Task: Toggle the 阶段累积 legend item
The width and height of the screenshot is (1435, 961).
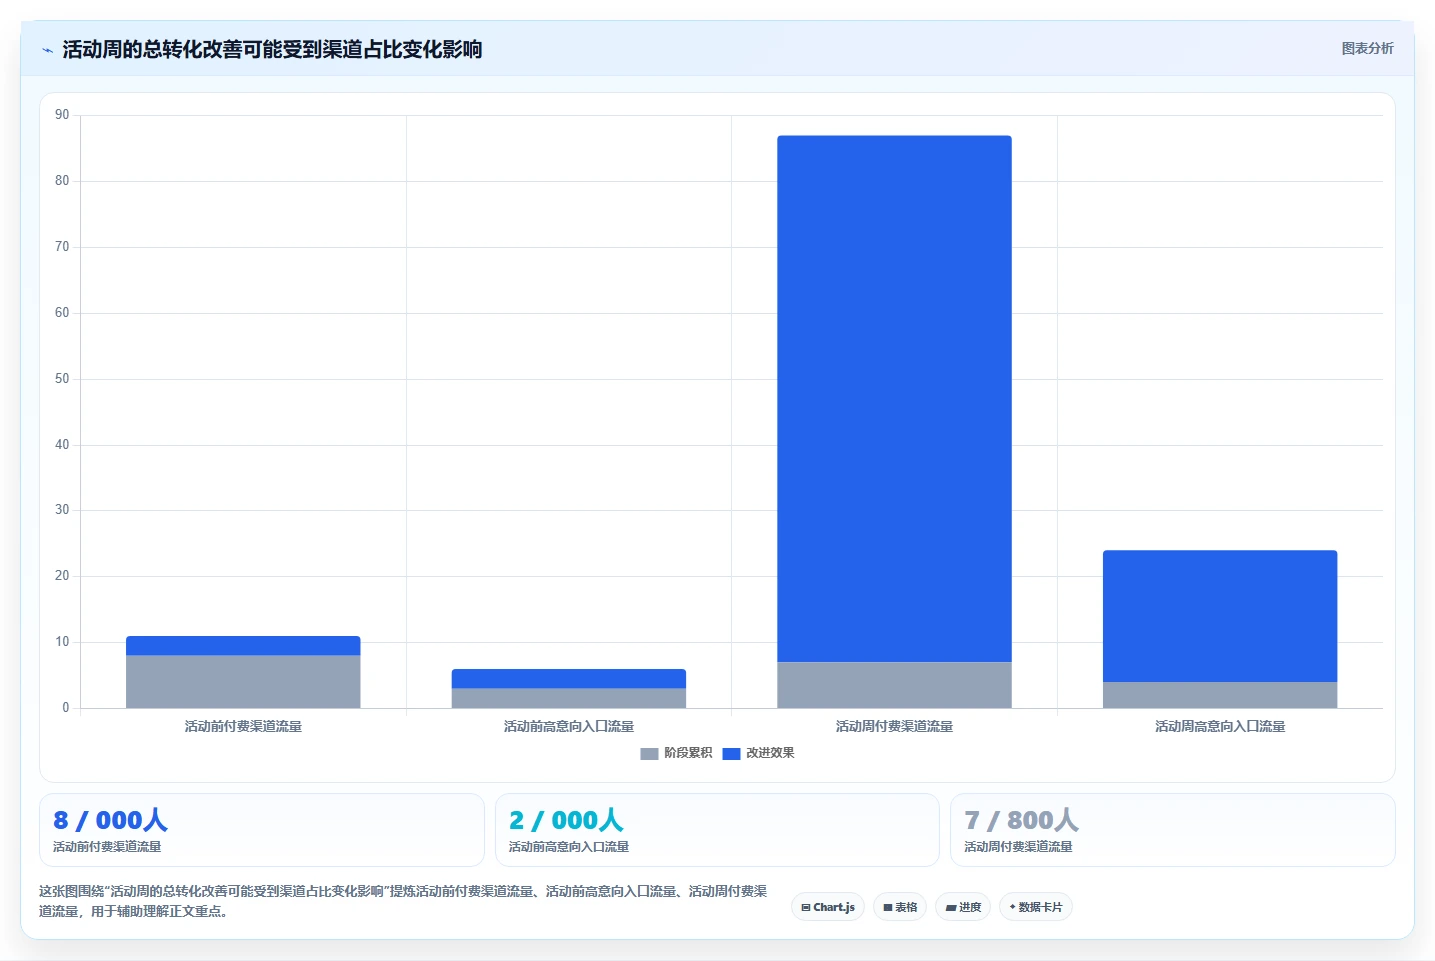Action: coord(676,753)
